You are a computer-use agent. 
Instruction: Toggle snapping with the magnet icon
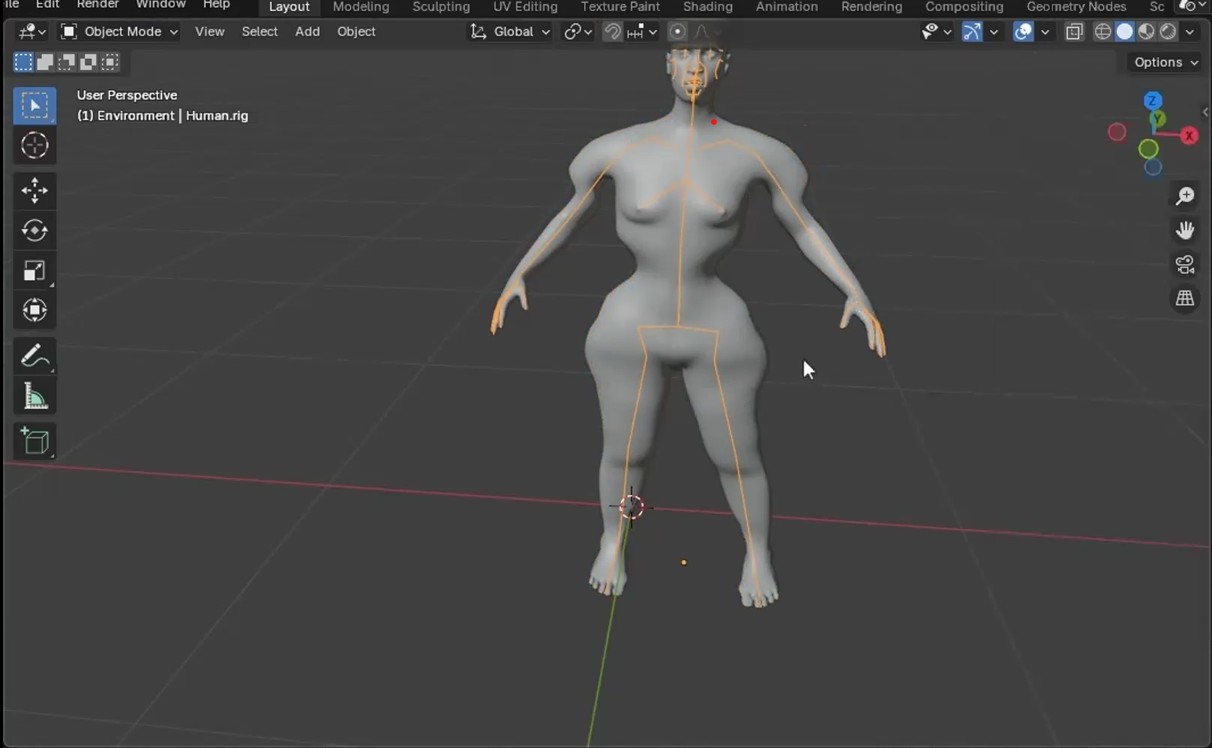click(x=613, y=32)
